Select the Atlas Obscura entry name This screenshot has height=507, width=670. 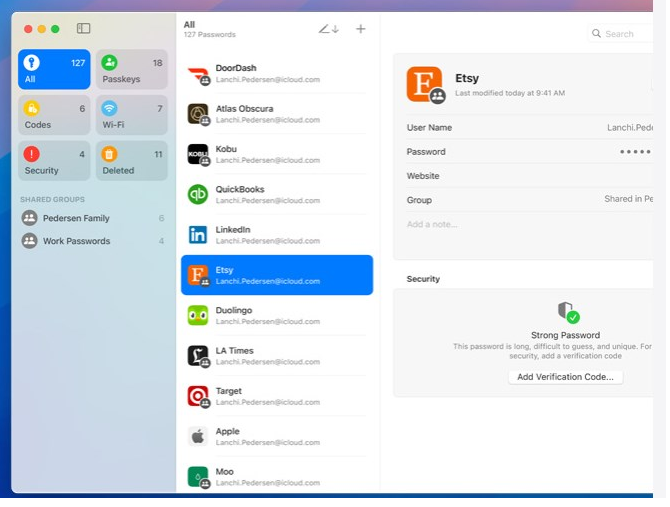(244, 108)
